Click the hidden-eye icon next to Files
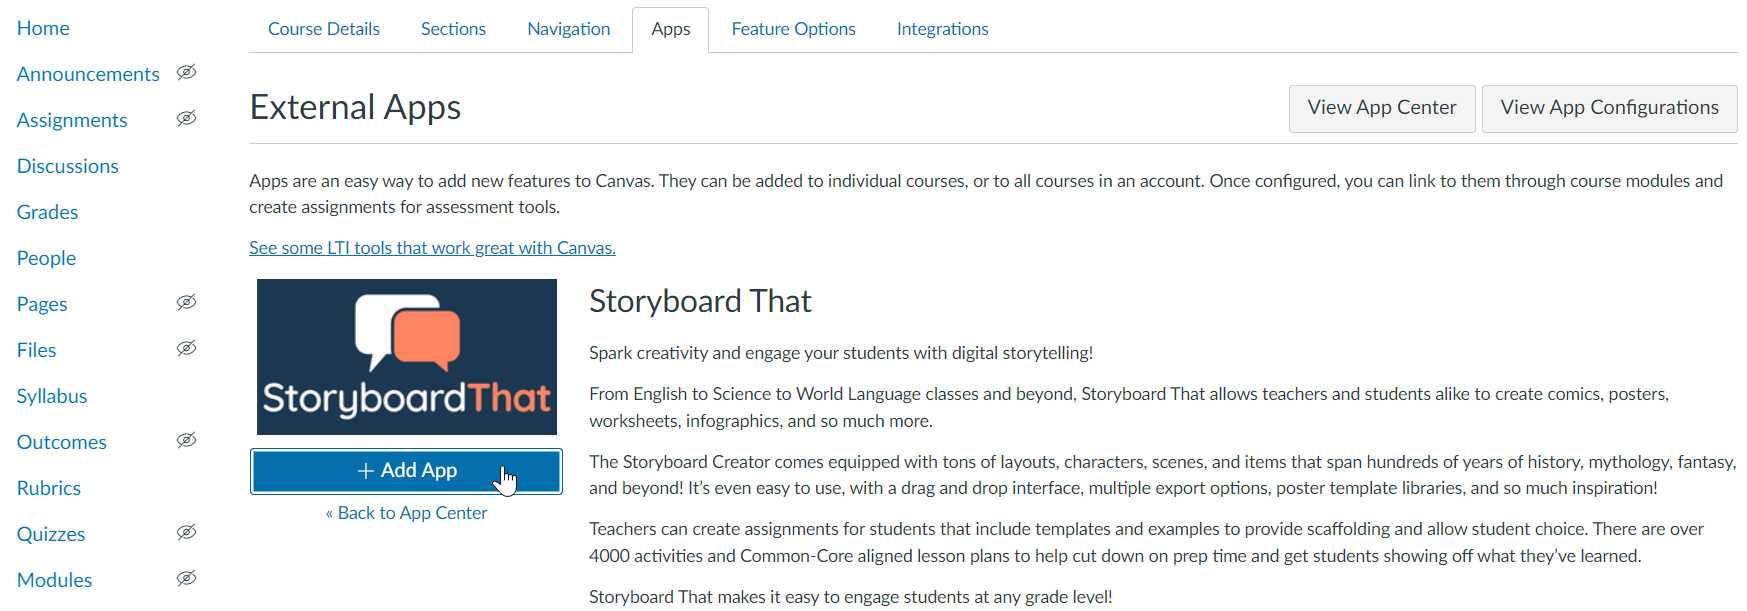Screen dimensions: 1747x611 click(x=186, y=349)
